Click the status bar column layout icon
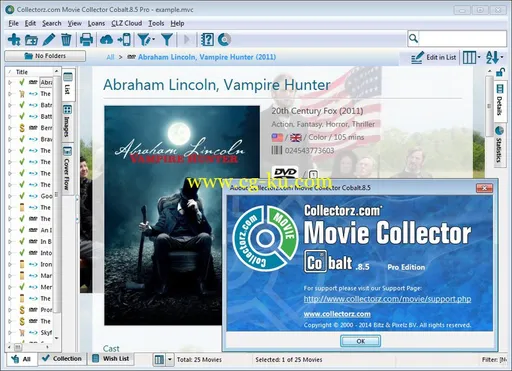The image size is (512, 371). [x=159, y=360]
